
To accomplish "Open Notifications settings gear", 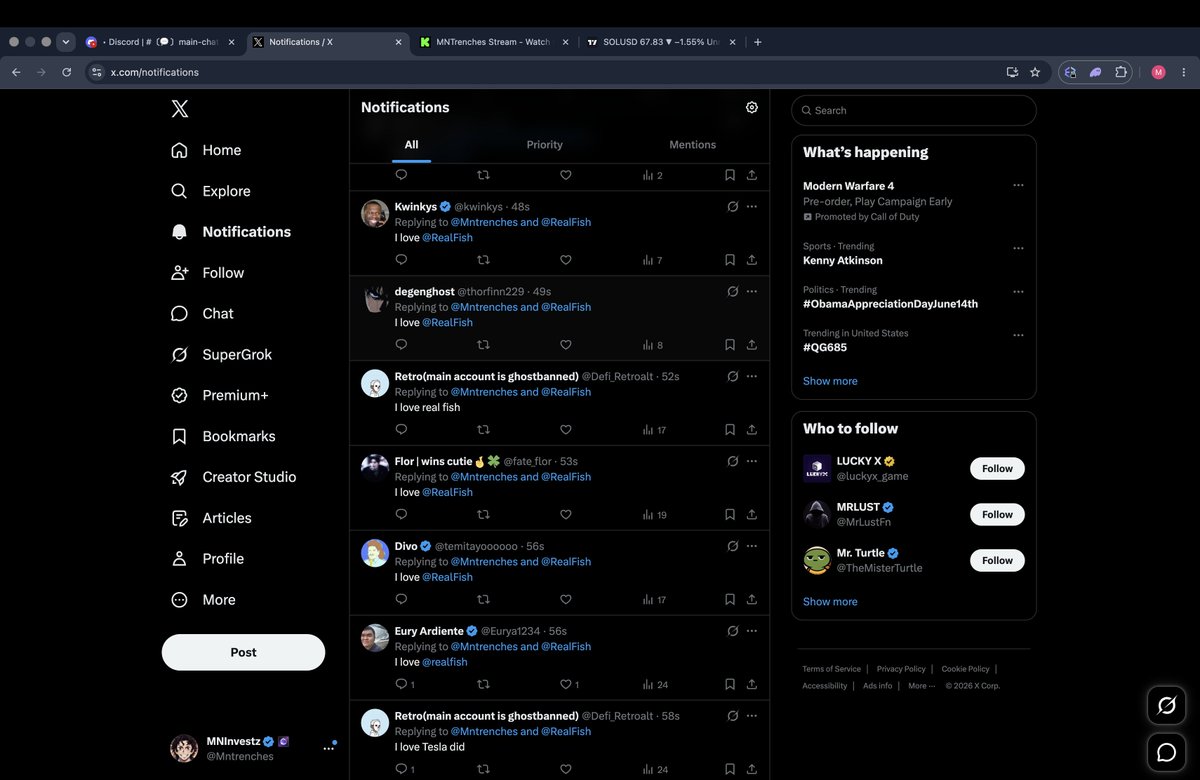I will point(752,107).
